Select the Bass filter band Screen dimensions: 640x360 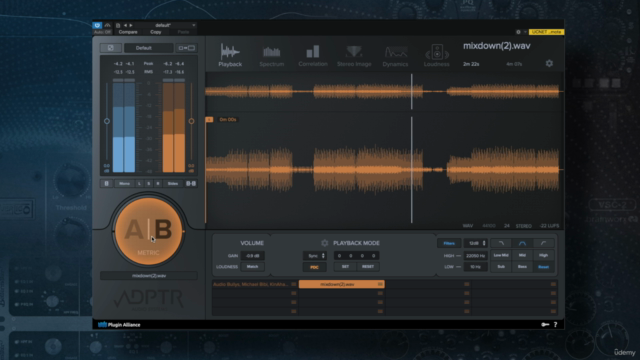click(x=522, y=267)
